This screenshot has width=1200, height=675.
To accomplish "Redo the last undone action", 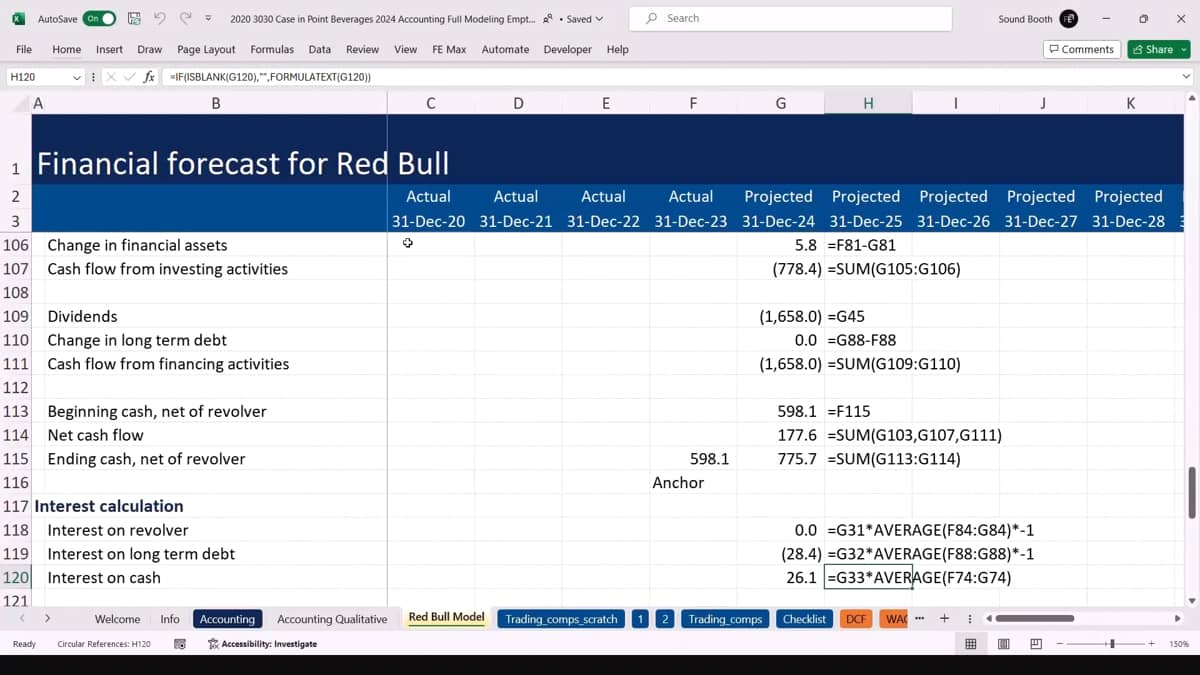I will [185, 19].
